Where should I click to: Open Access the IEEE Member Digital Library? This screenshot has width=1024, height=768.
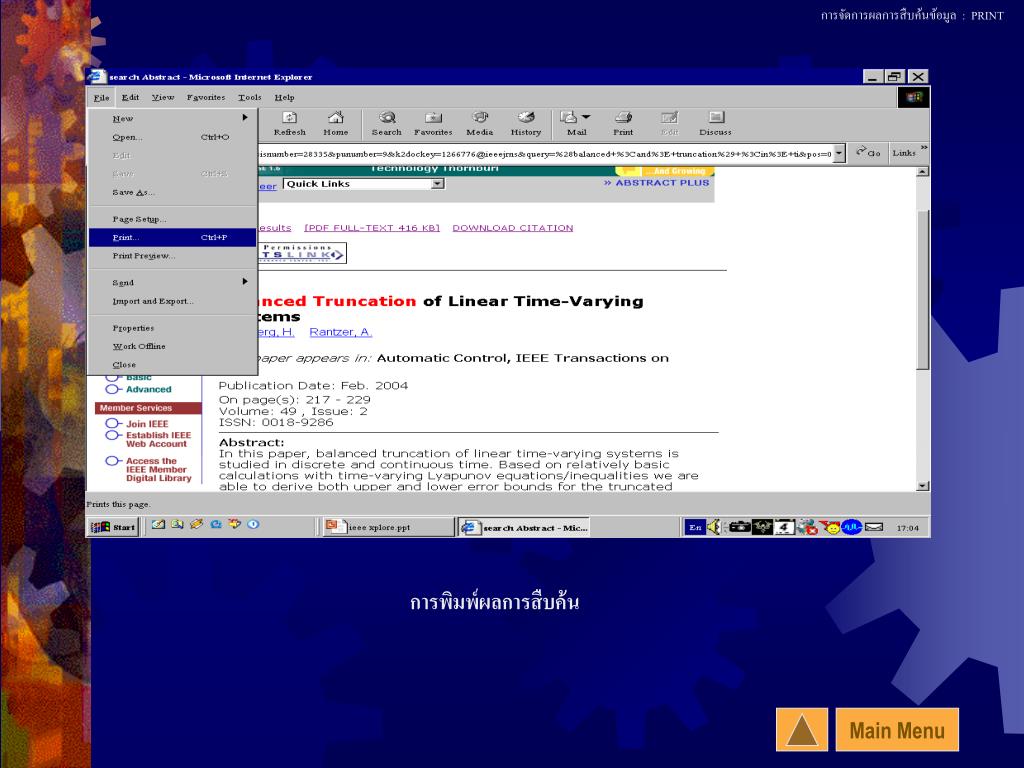tap(158, 470)
